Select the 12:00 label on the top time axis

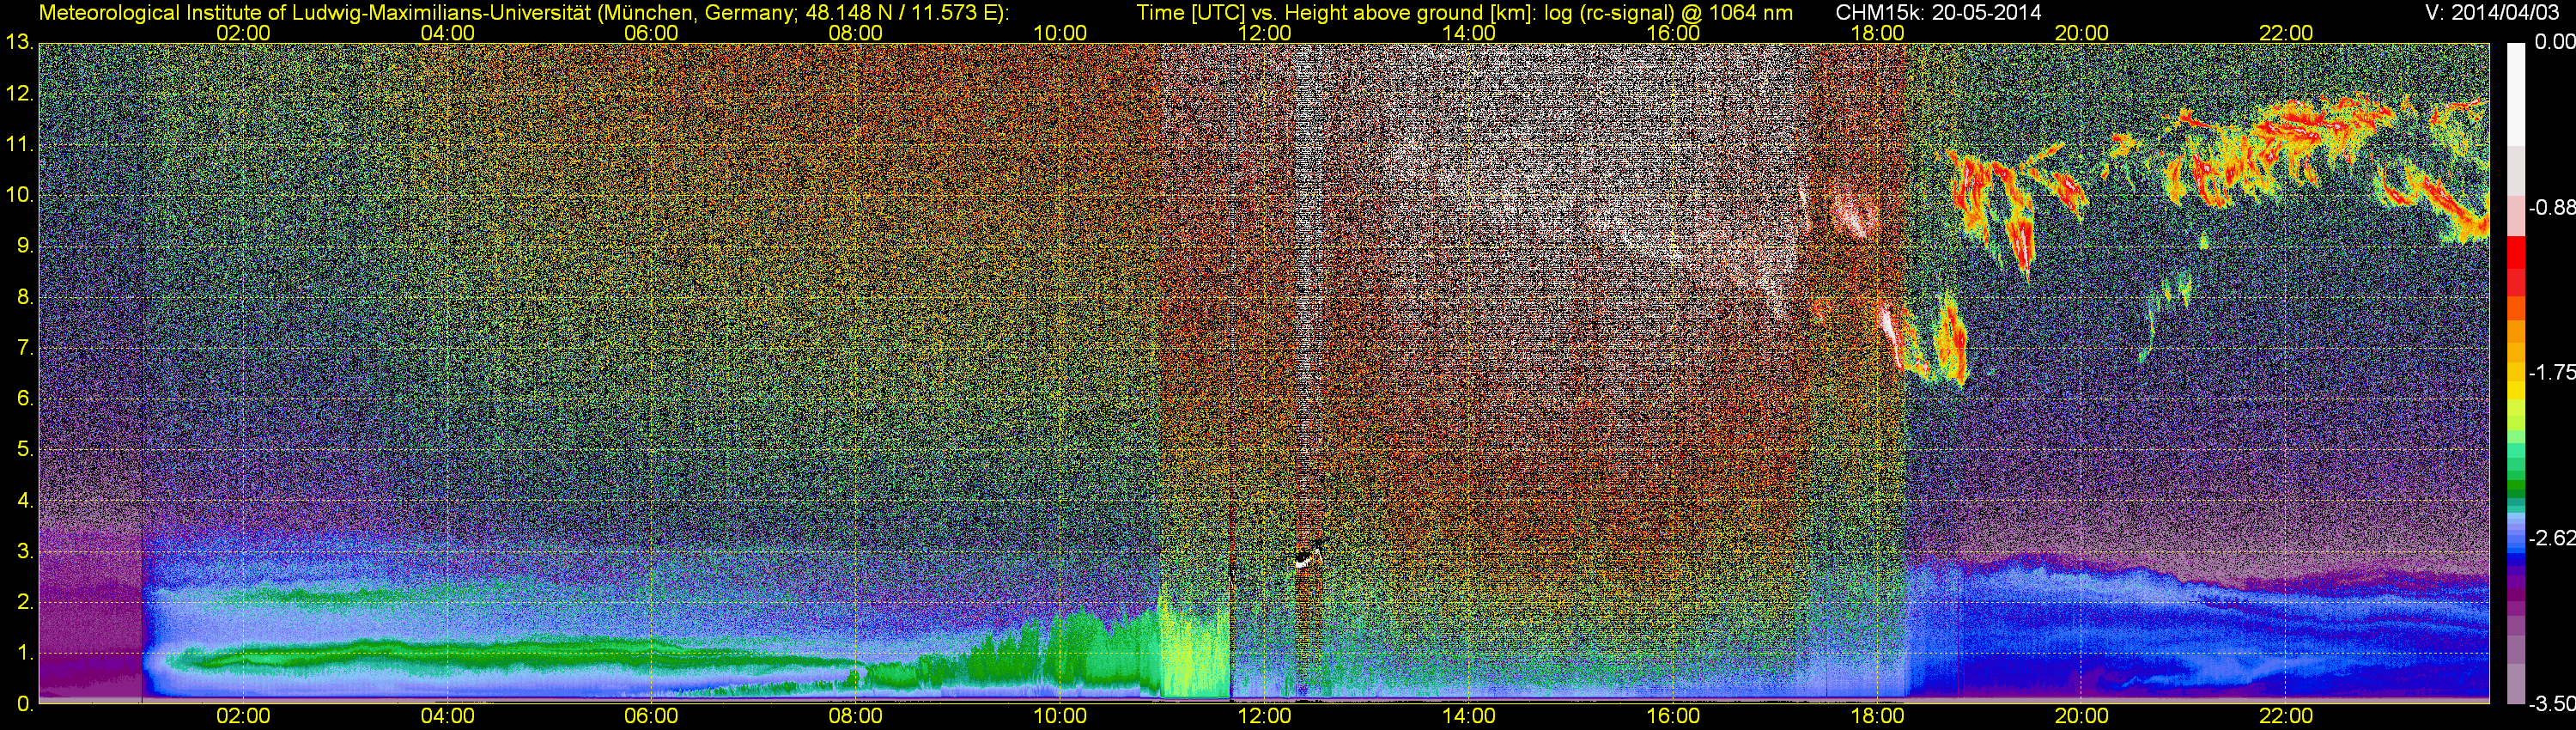click(1264, 33)
